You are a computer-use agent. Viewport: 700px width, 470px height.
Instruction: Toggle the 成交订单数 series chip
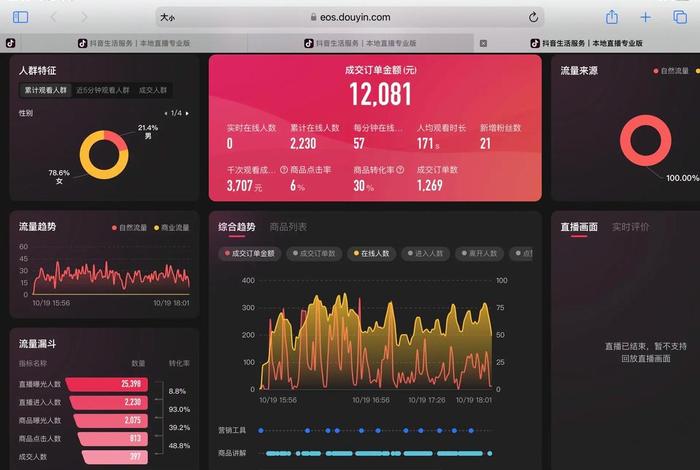pyautogui.click(x=314, y=254)
